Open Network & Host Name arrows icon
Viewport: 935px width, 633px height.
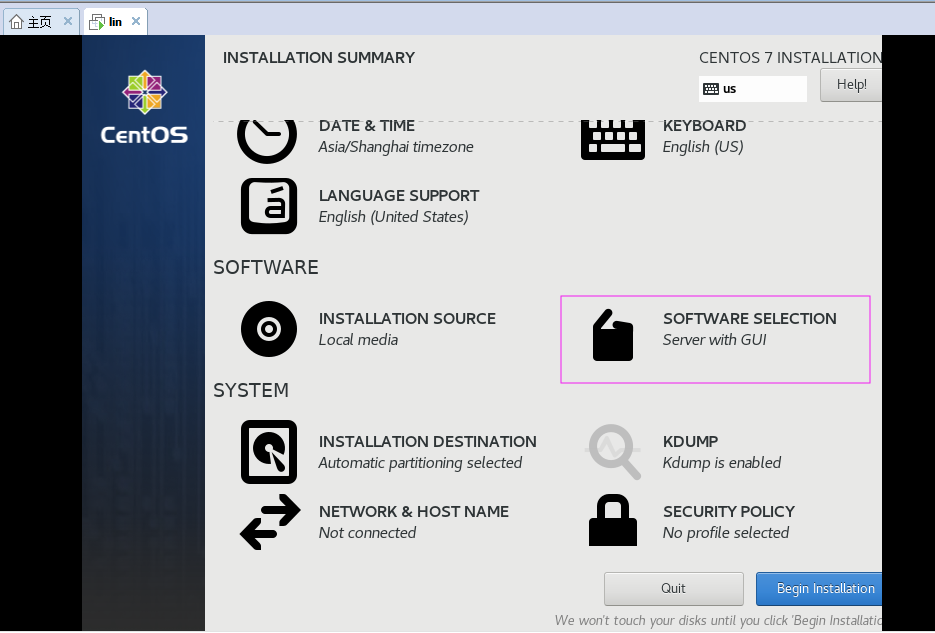click(x=270, y=522)
